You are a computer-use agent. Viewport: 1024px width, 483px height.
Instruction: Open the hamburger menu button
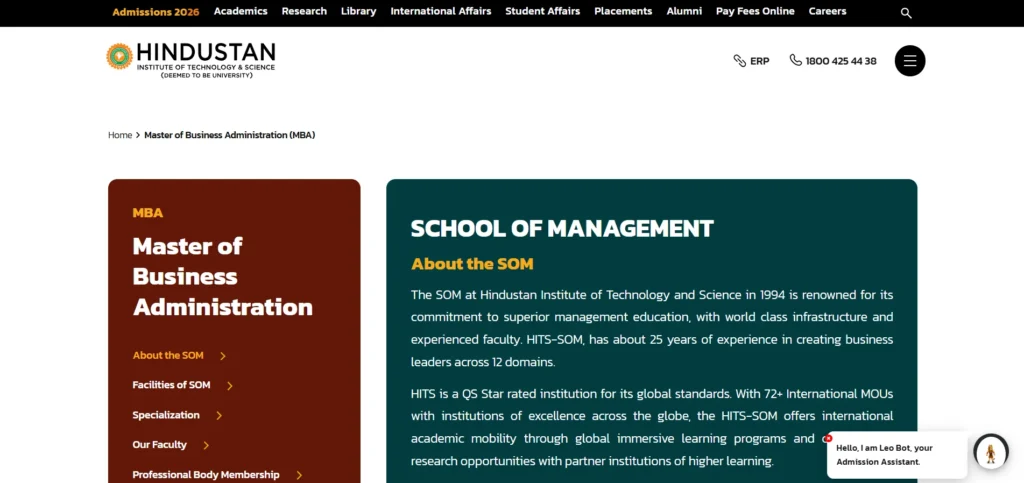(910, 61)
